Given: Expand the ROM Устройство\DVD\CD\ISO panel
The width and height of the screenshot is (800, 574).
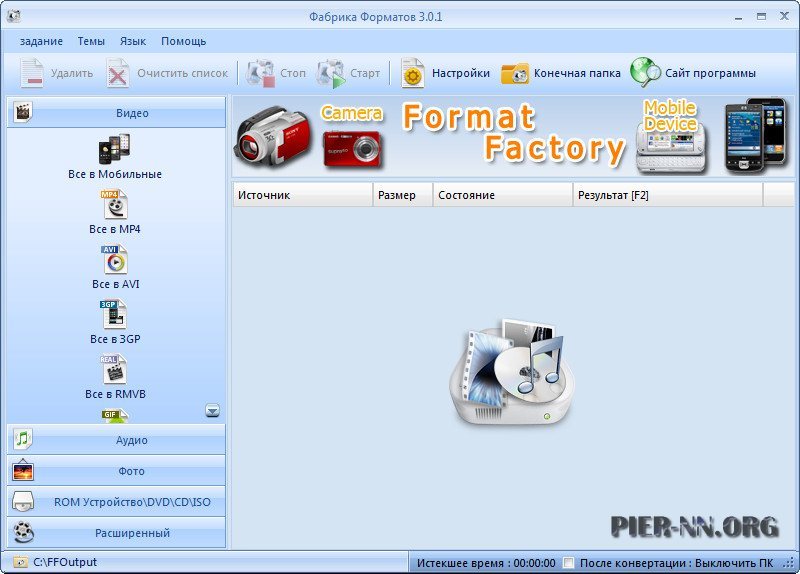Looking at the screenshot, I should [x=116, y=502].
